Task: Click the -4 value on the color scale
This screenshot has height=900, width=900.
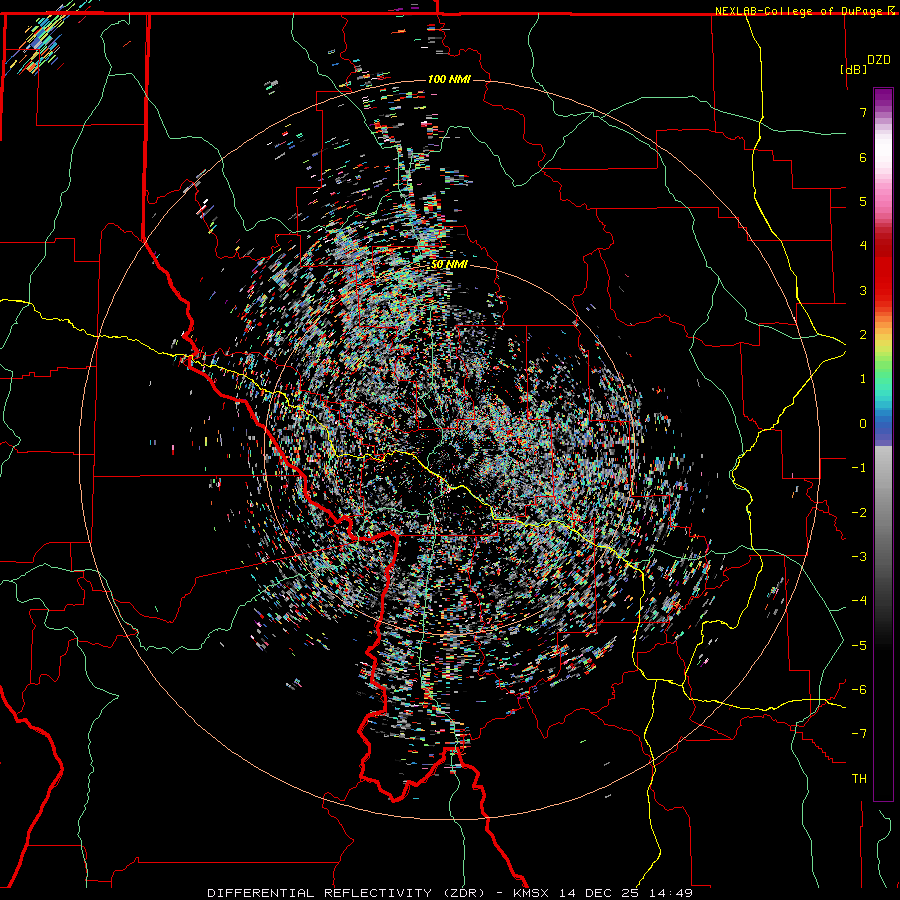Action: (x=859, y=601)
